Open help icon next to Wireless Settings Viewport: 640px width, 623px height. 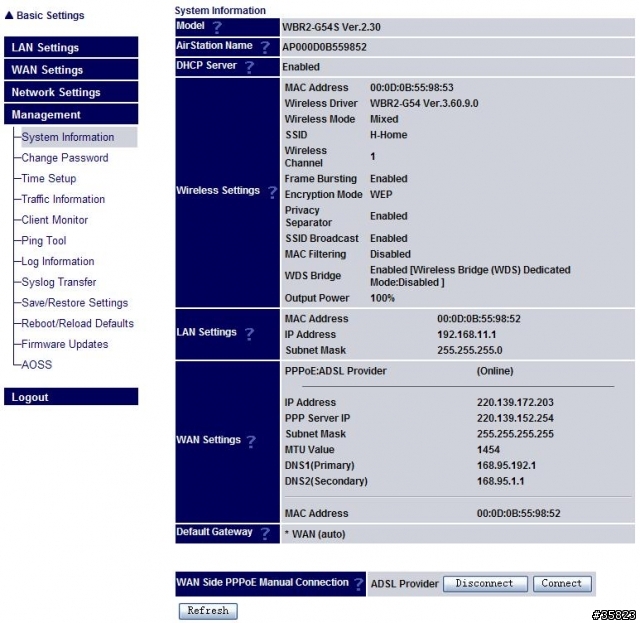pos(272,191)
